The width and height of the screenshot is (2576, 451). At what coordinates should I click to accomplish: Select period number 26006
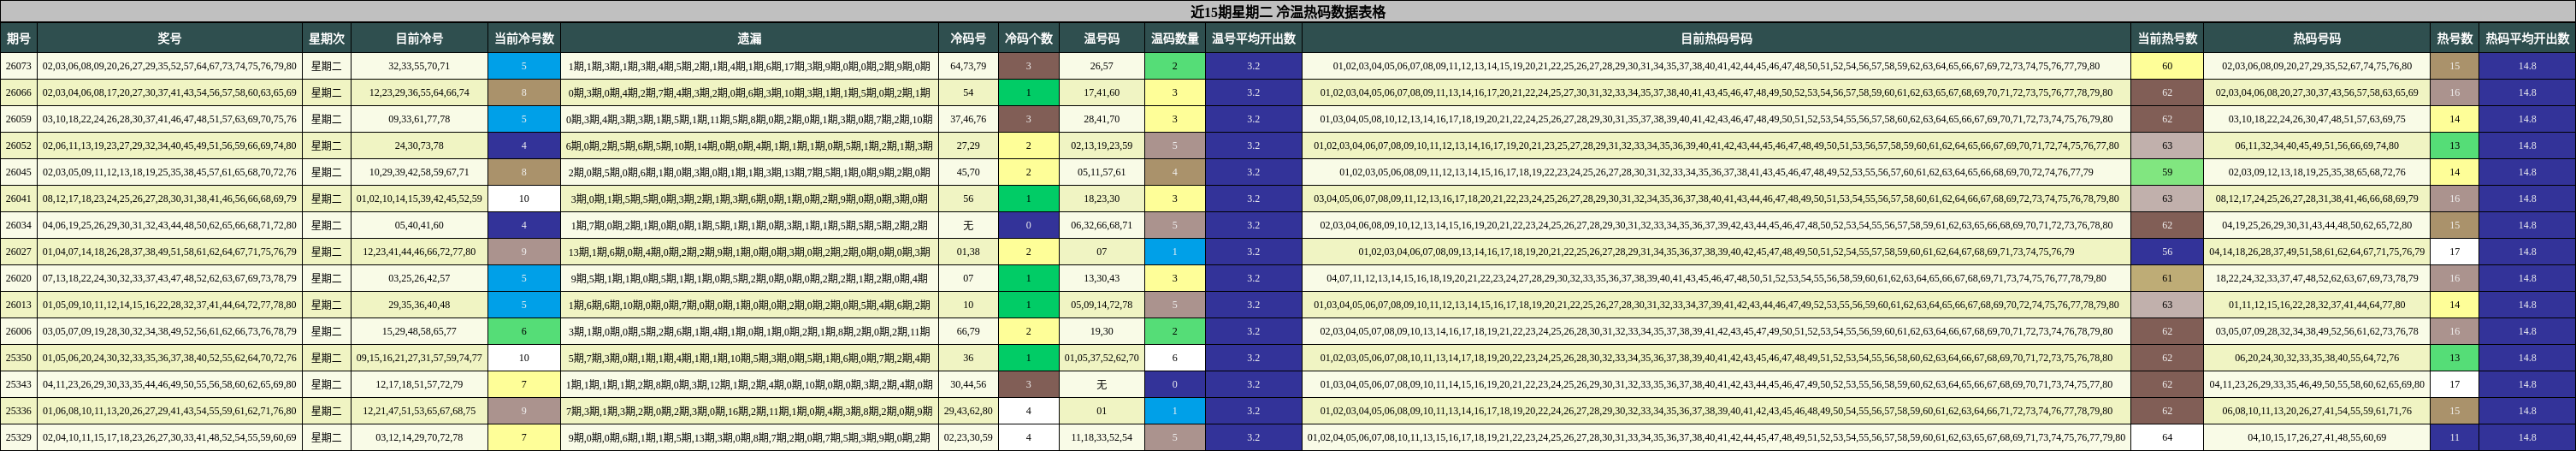tap(19, 331)
